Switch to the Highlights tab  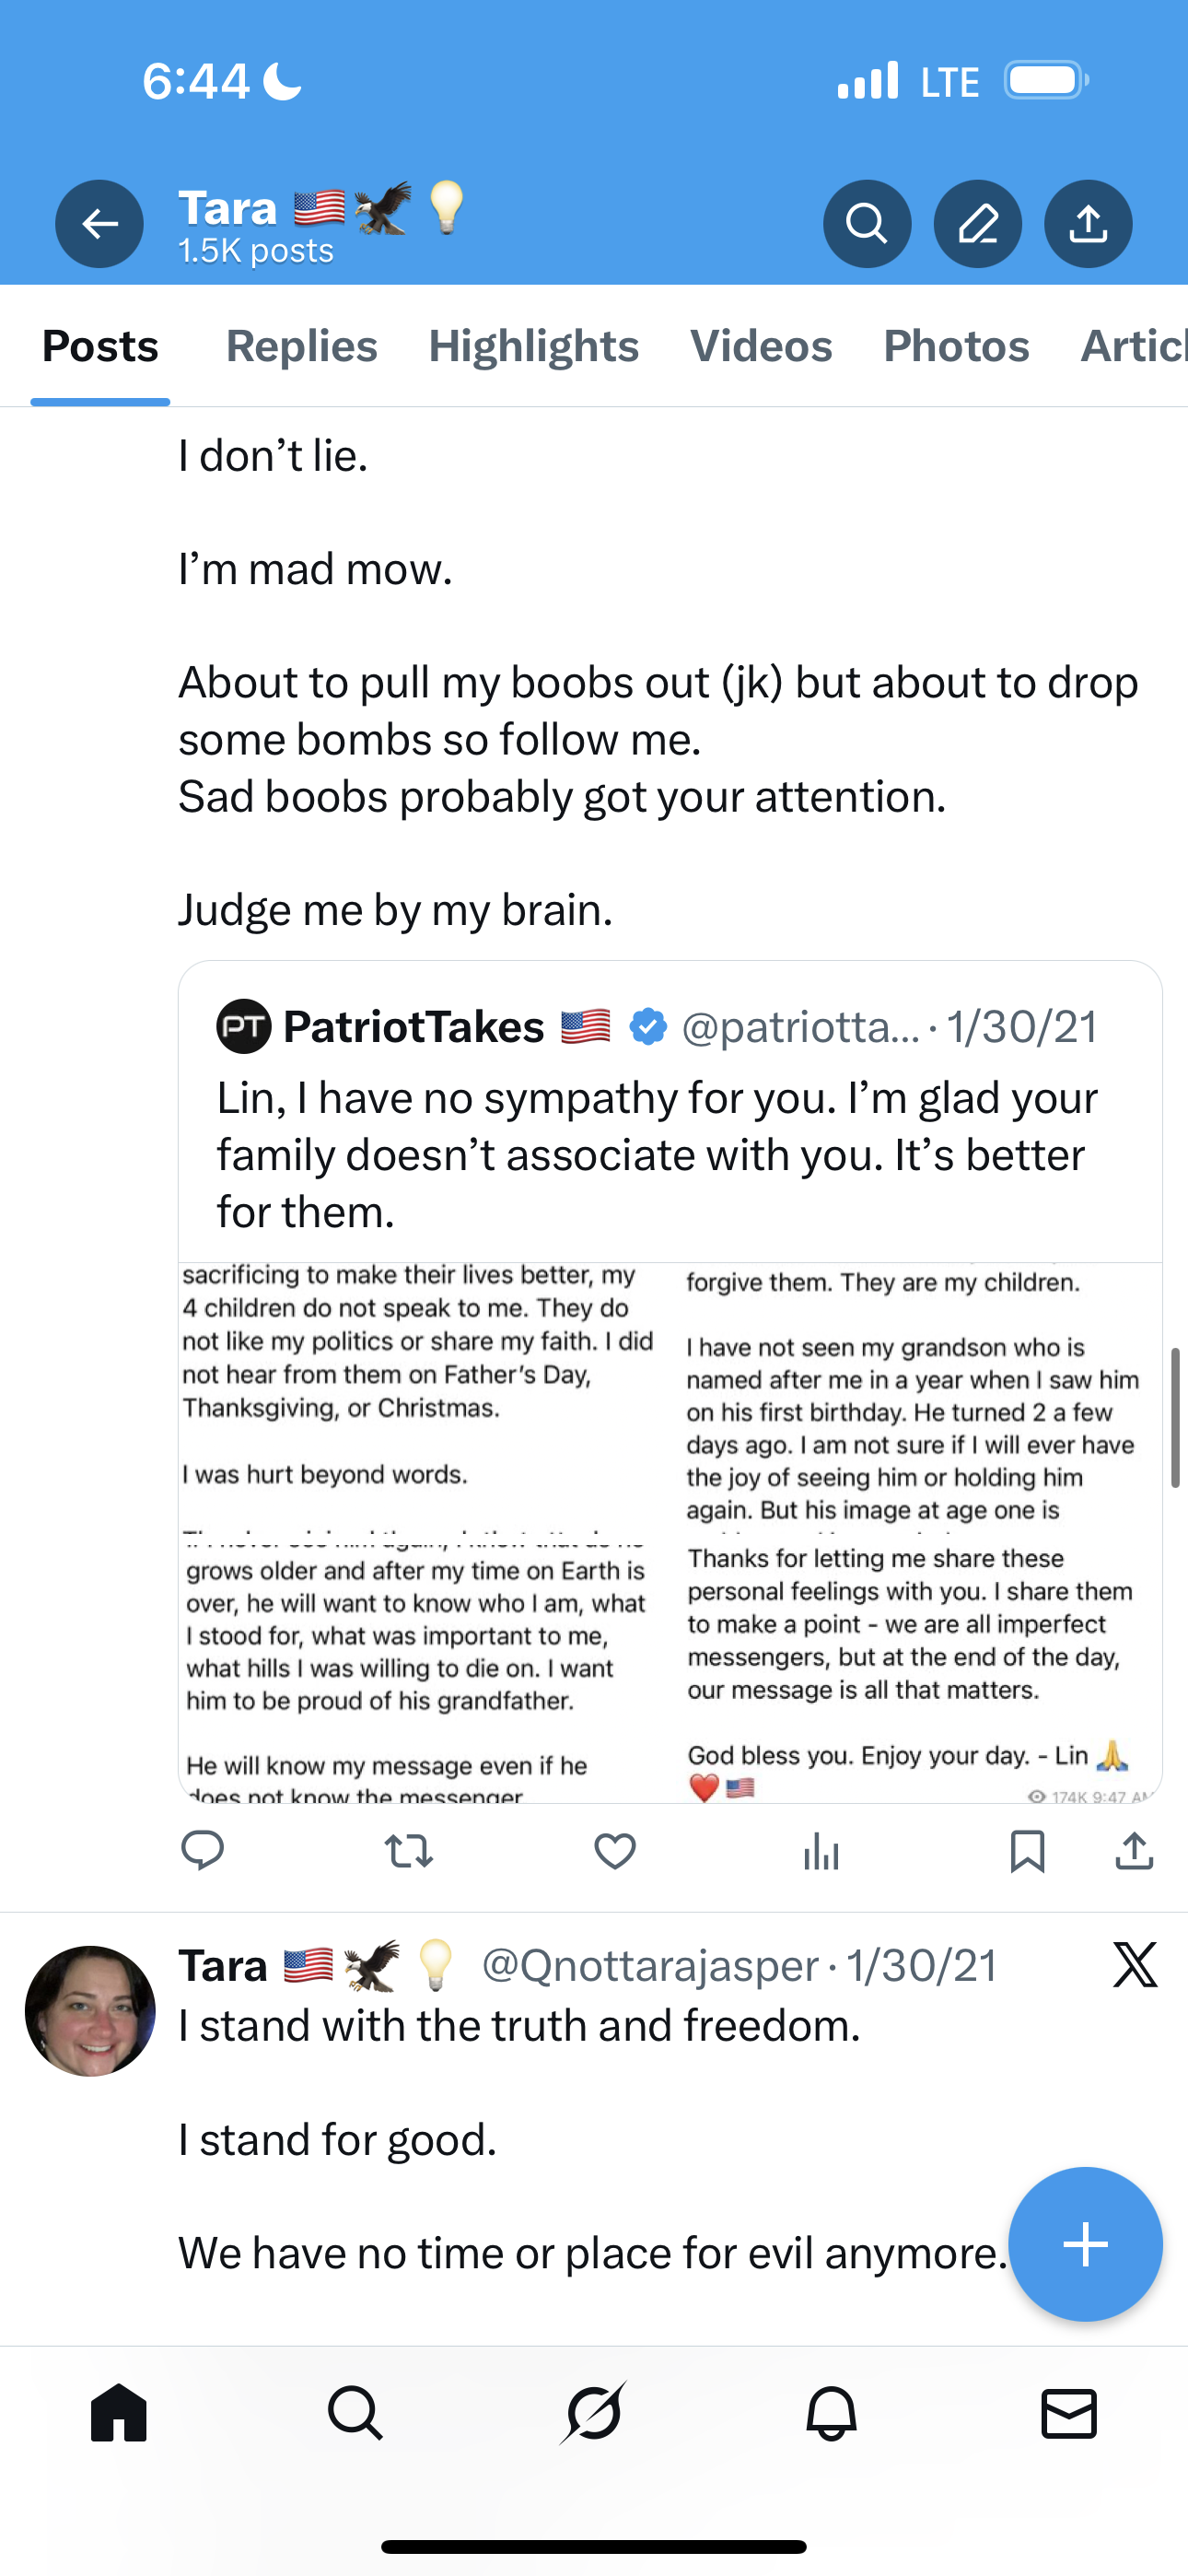[x=533, y=346]
